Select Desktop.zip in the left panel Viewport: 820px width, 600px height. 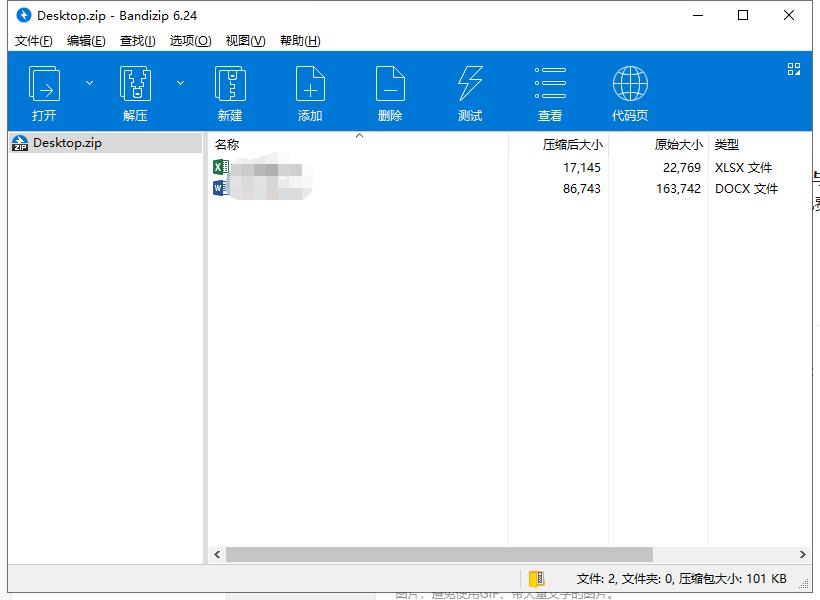point(63,142)
